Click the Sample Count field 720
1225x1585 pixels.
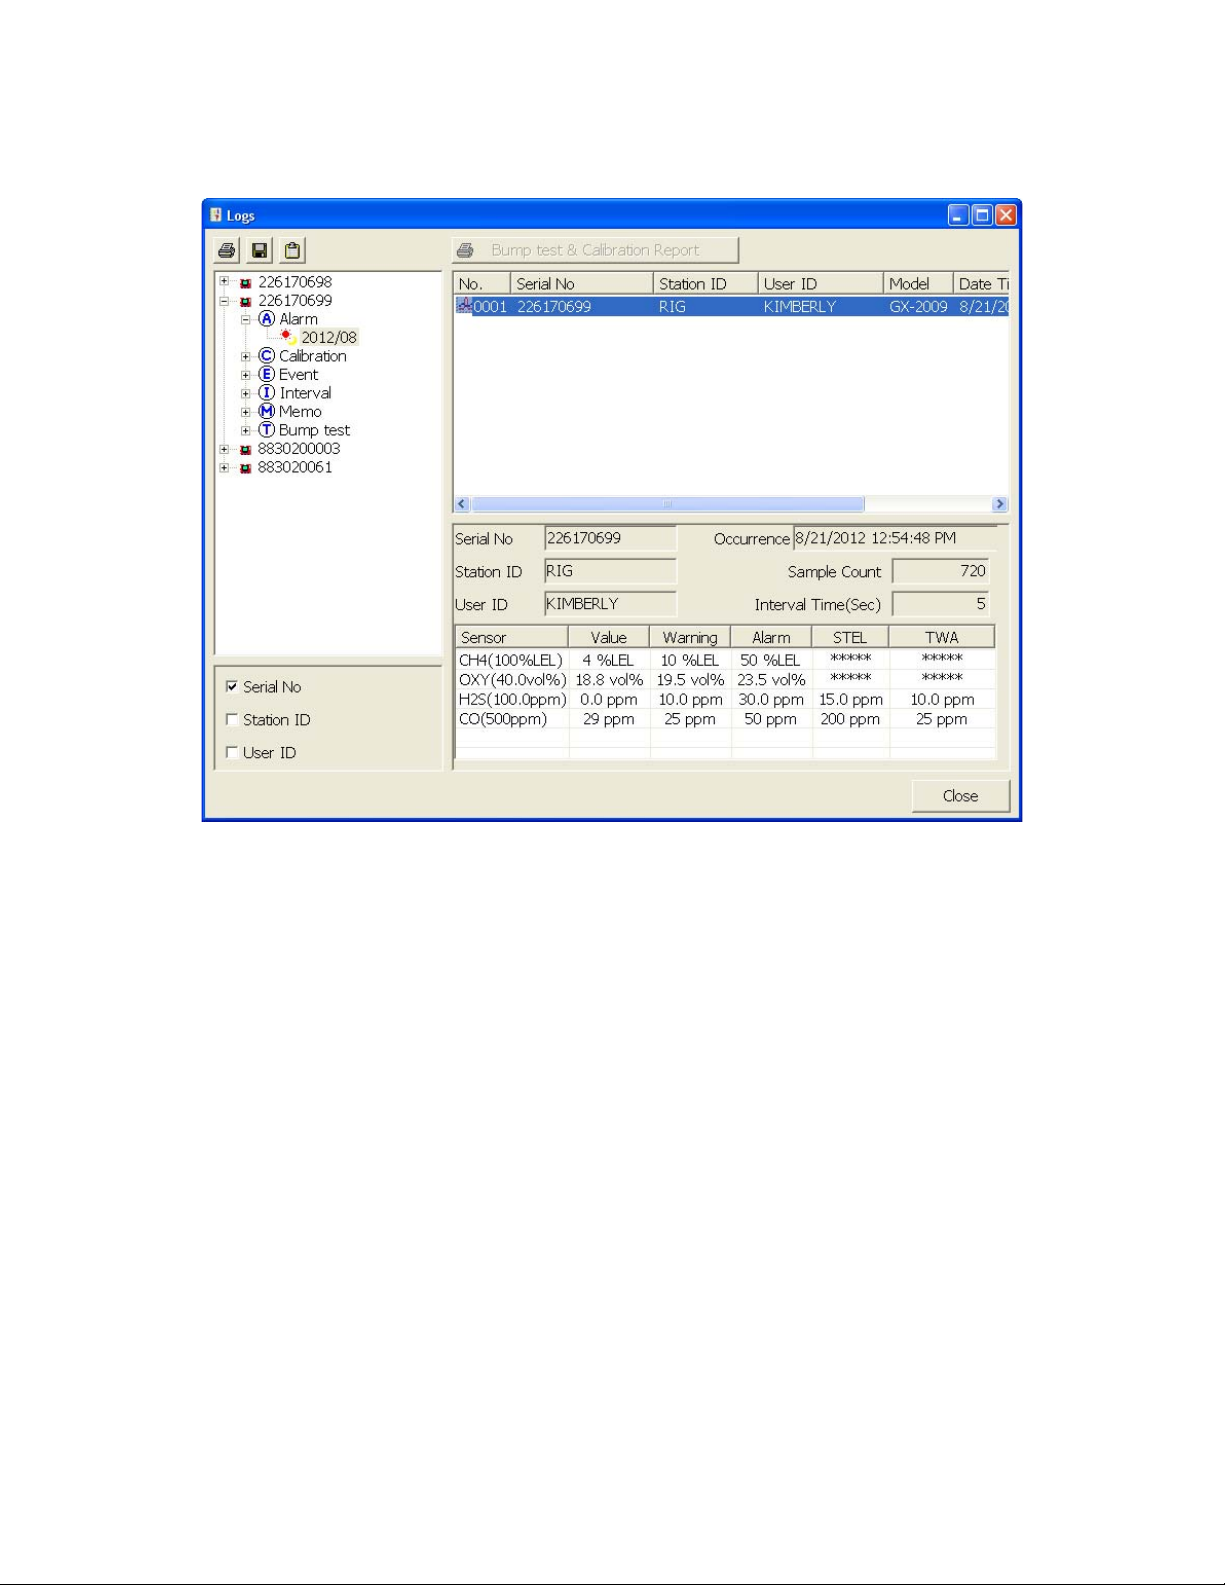tap(940, 571)
